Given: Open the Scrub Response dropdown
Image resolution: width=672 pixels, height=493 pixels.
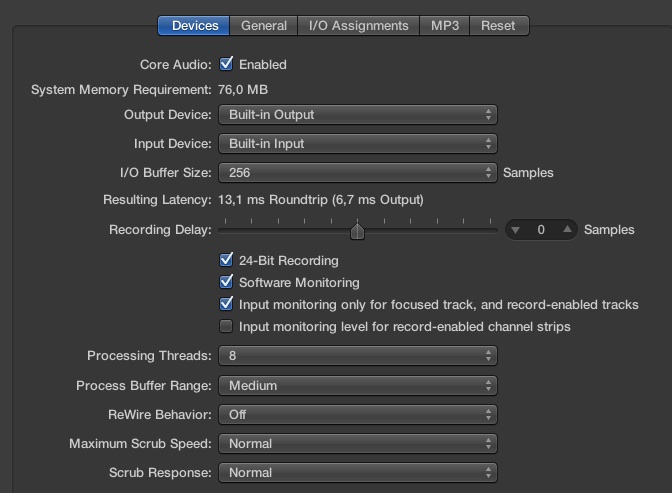Looking at the screenshot, I should (x=357, y=473).
